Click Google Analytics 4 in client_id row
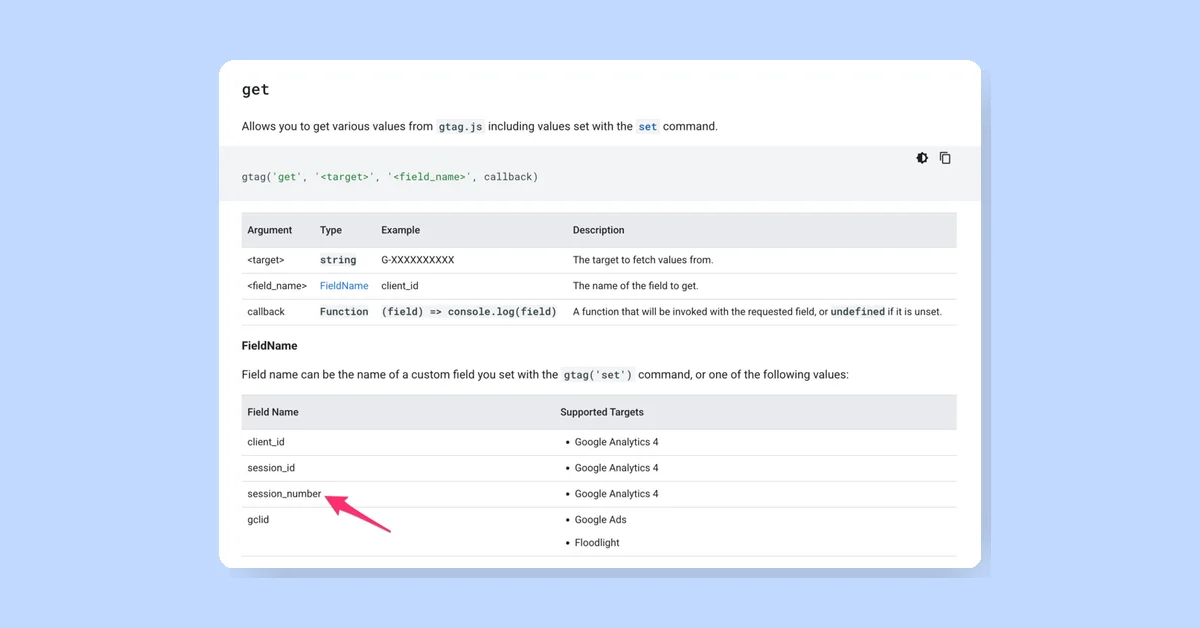The image size is (1200, 628). click(x=616, y=442)
